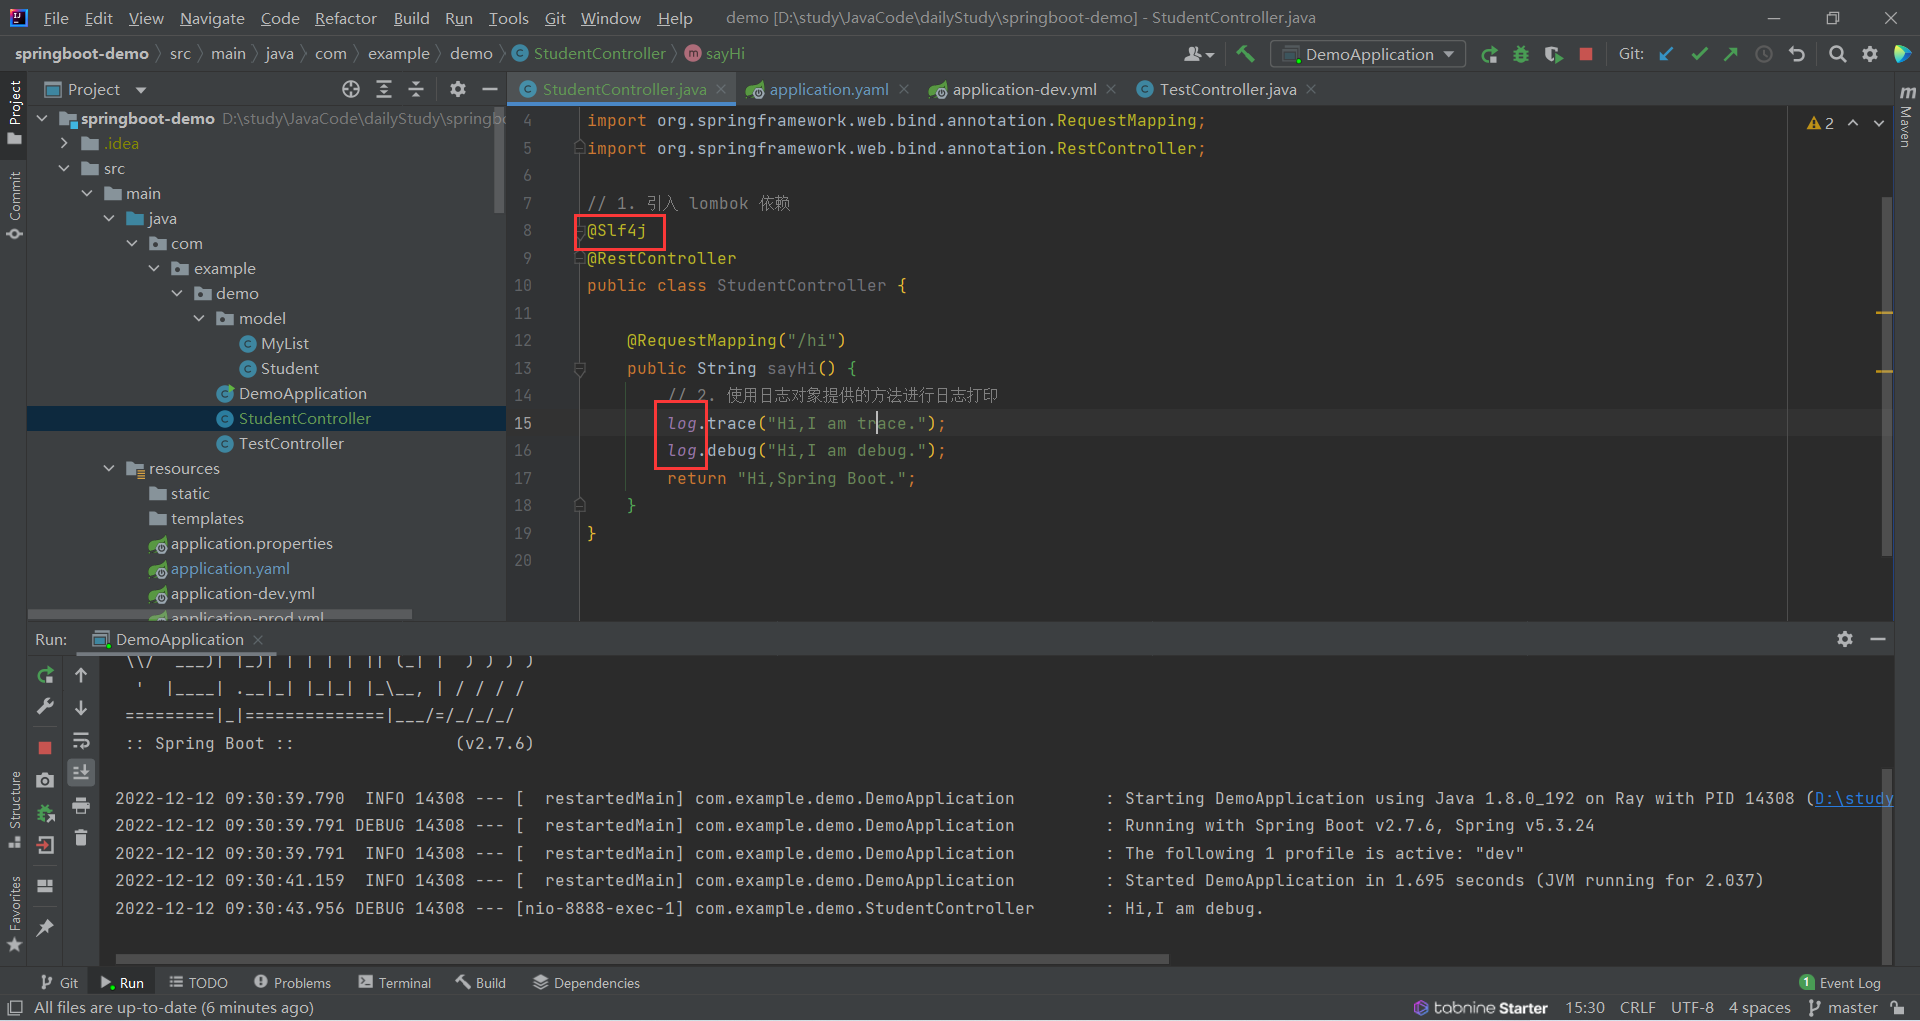
Task: Select TestController in project tree
Action: click(x=291, y=443)
